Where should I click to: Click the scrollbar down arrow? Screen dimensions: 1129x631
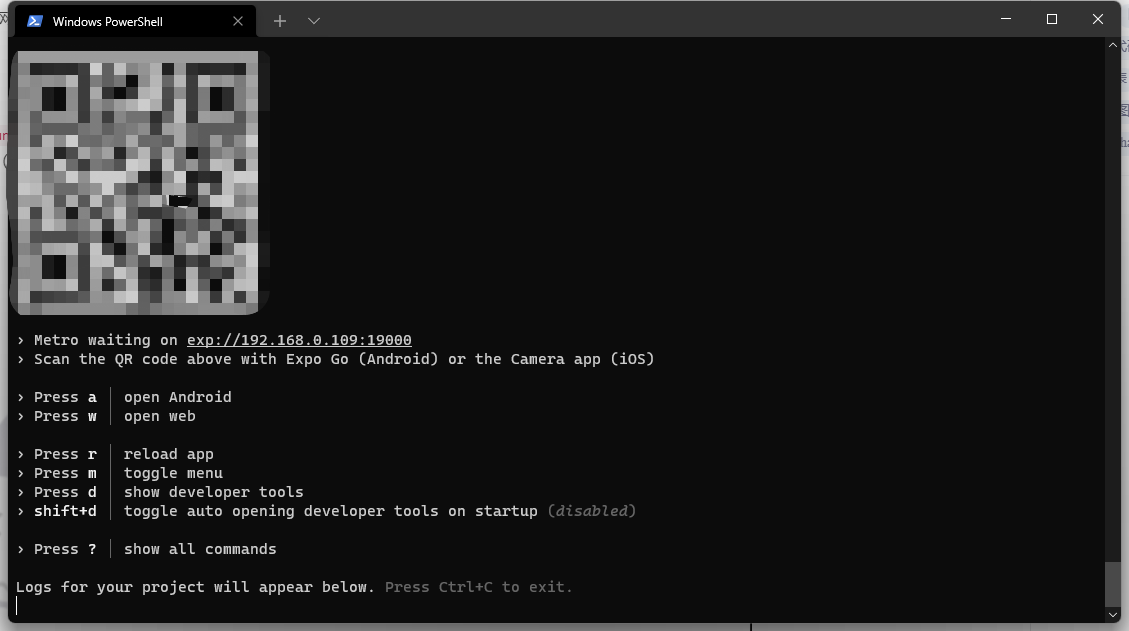coord(1113,614)
